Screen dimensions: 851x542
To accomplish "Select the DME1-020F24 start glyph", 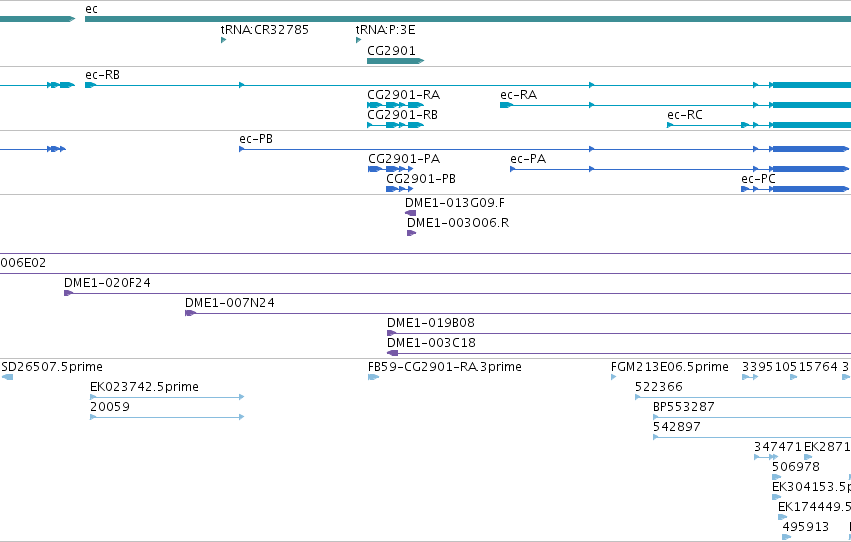I will coord(68,293).
